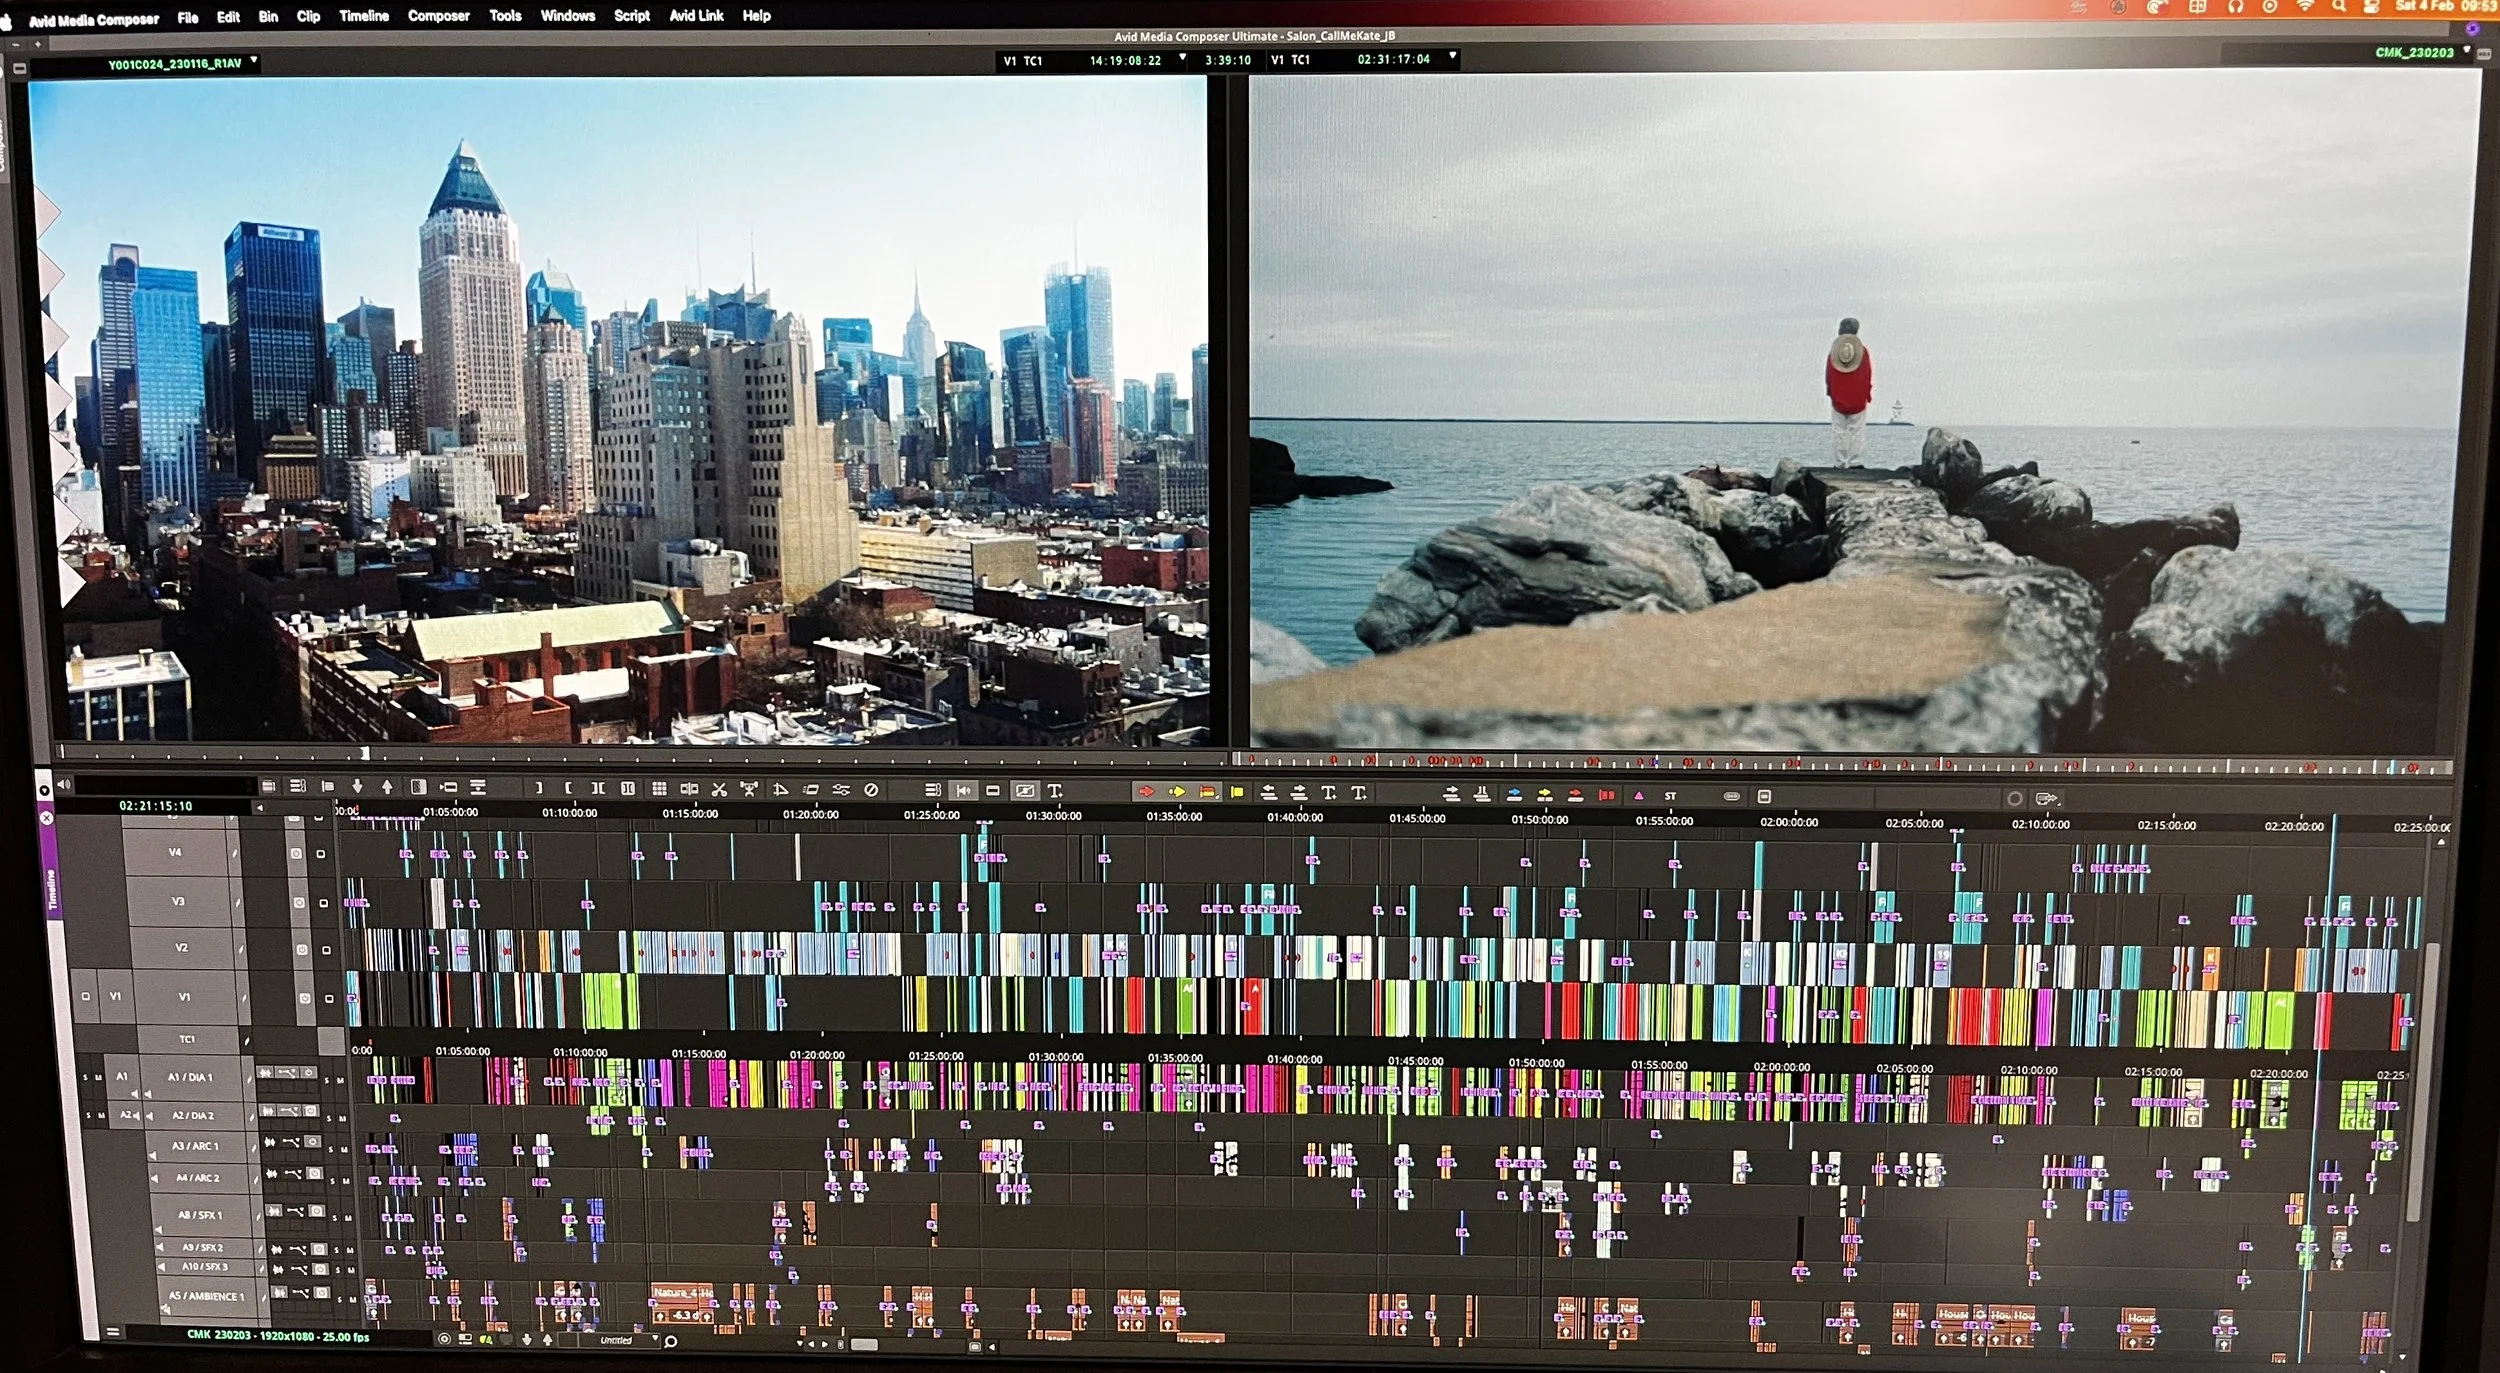Click the scissors Add Edit icon

(719, 789)
